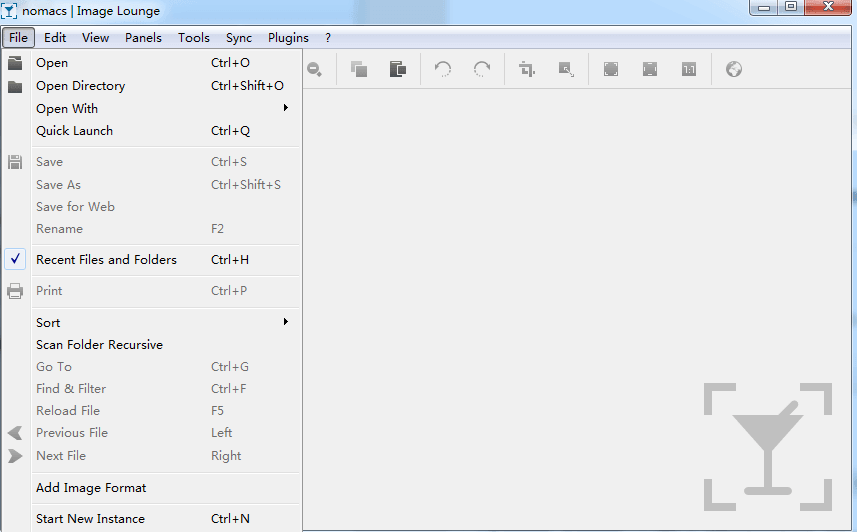857x532 pixels.
Task: Select the crop tool icon
Action: click(x=527, y=69)
